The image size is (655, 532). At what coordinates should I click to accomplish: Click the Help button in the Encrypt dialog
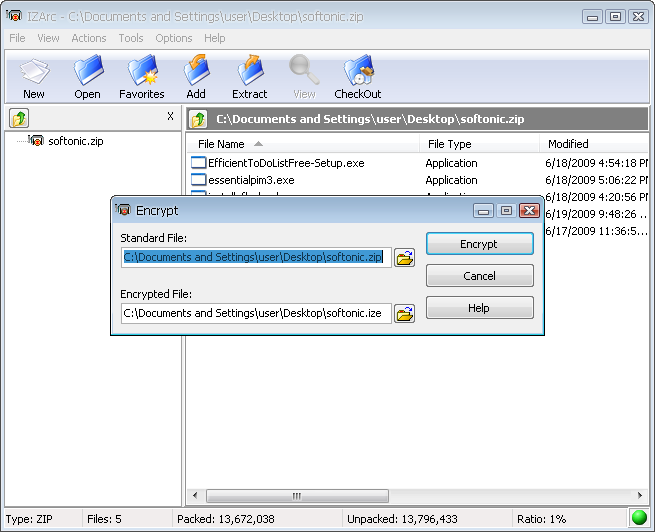(480, 308)
